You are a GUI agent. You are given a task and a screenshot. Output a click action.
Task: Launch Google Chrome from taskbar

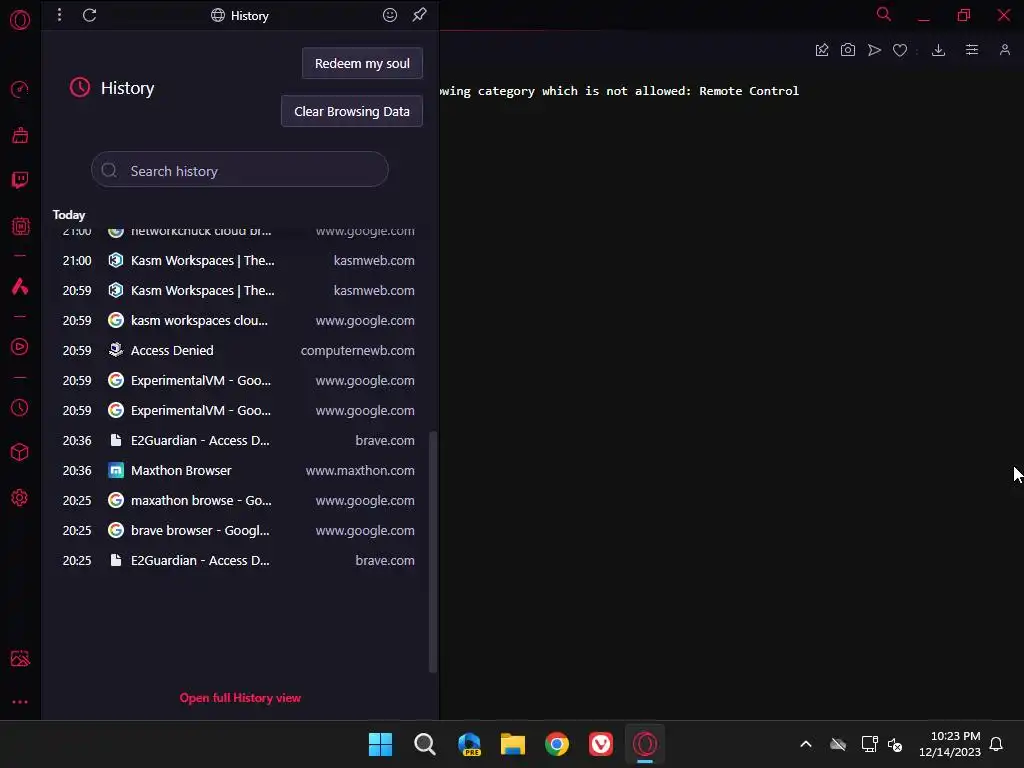click(557, 744)
